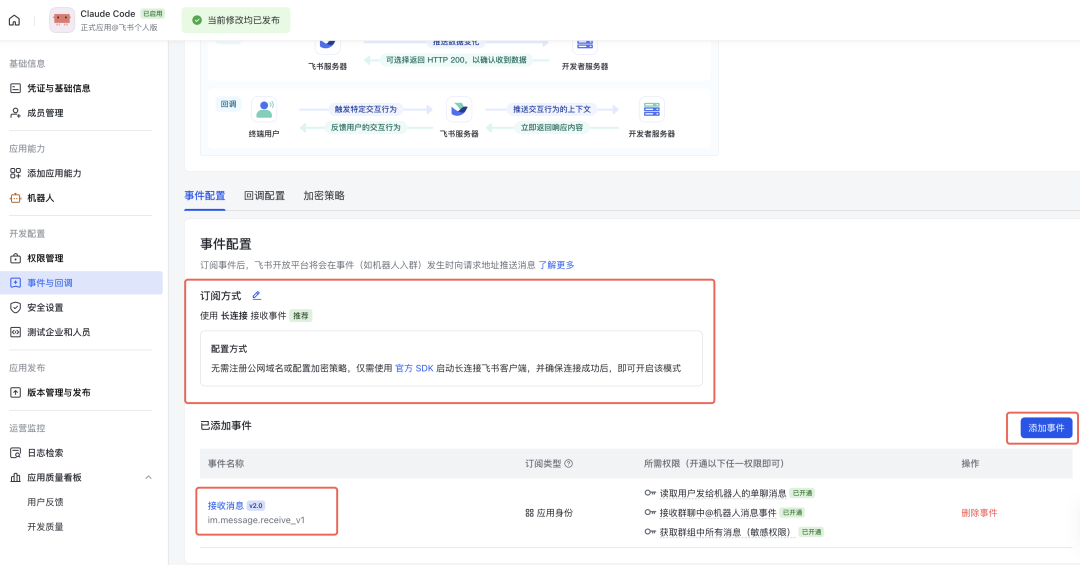Viewport: 1080px width, 565px height.
Task: Click the 飞书服务器 icon in the 回调 row
Action: [x=459, y=110]
